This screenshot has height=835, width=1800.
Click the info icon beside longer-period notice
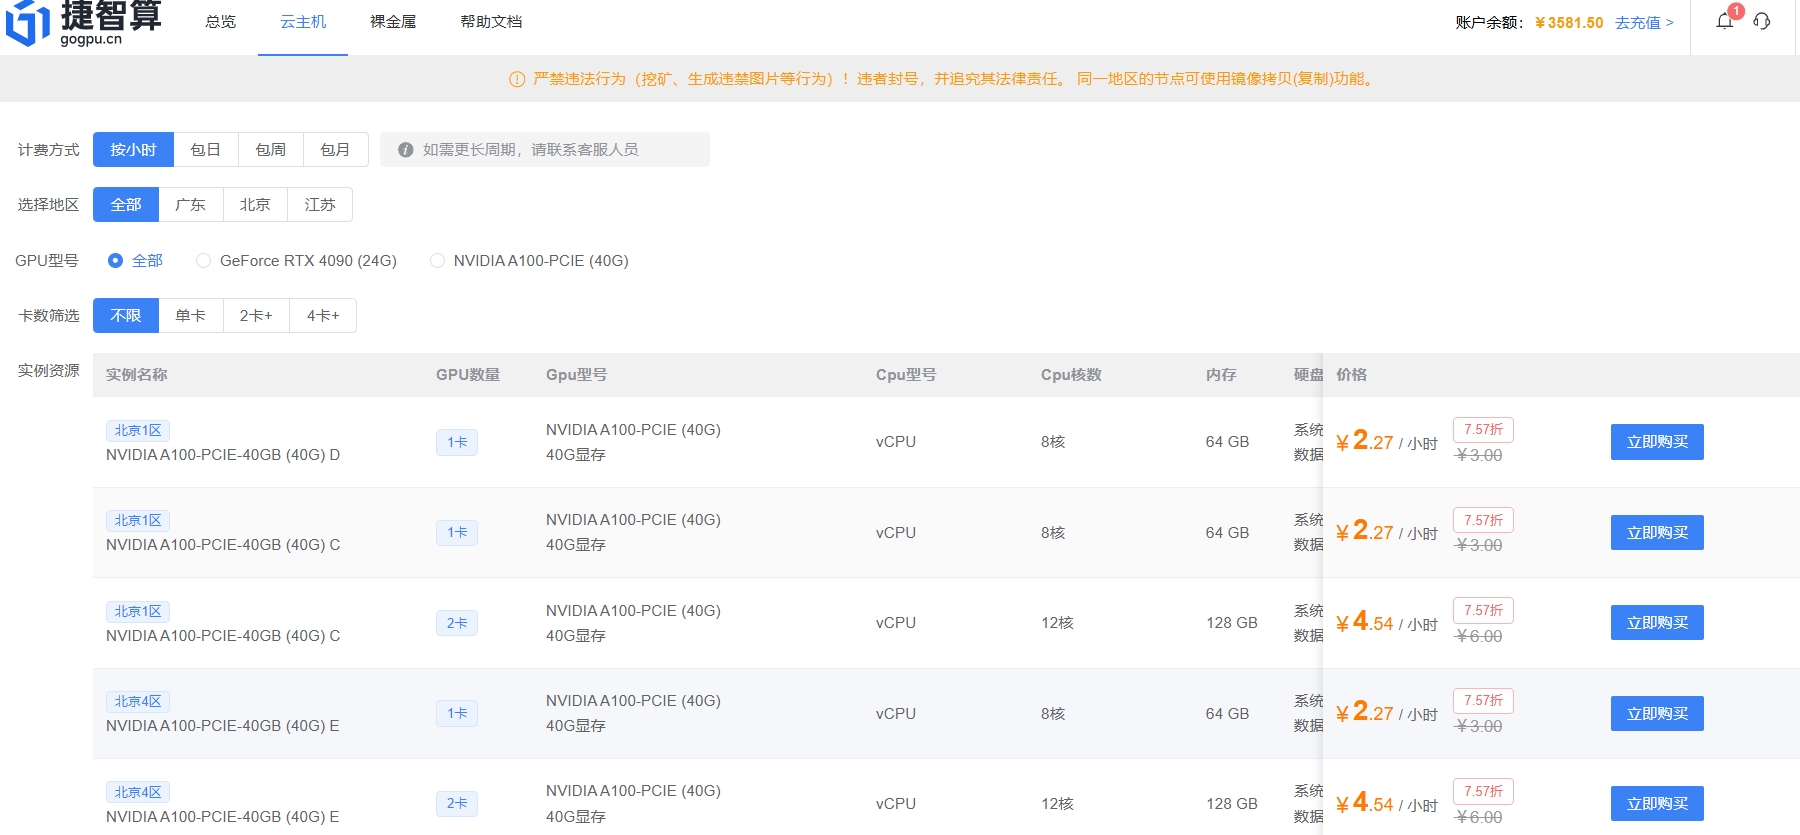point(405,150)
